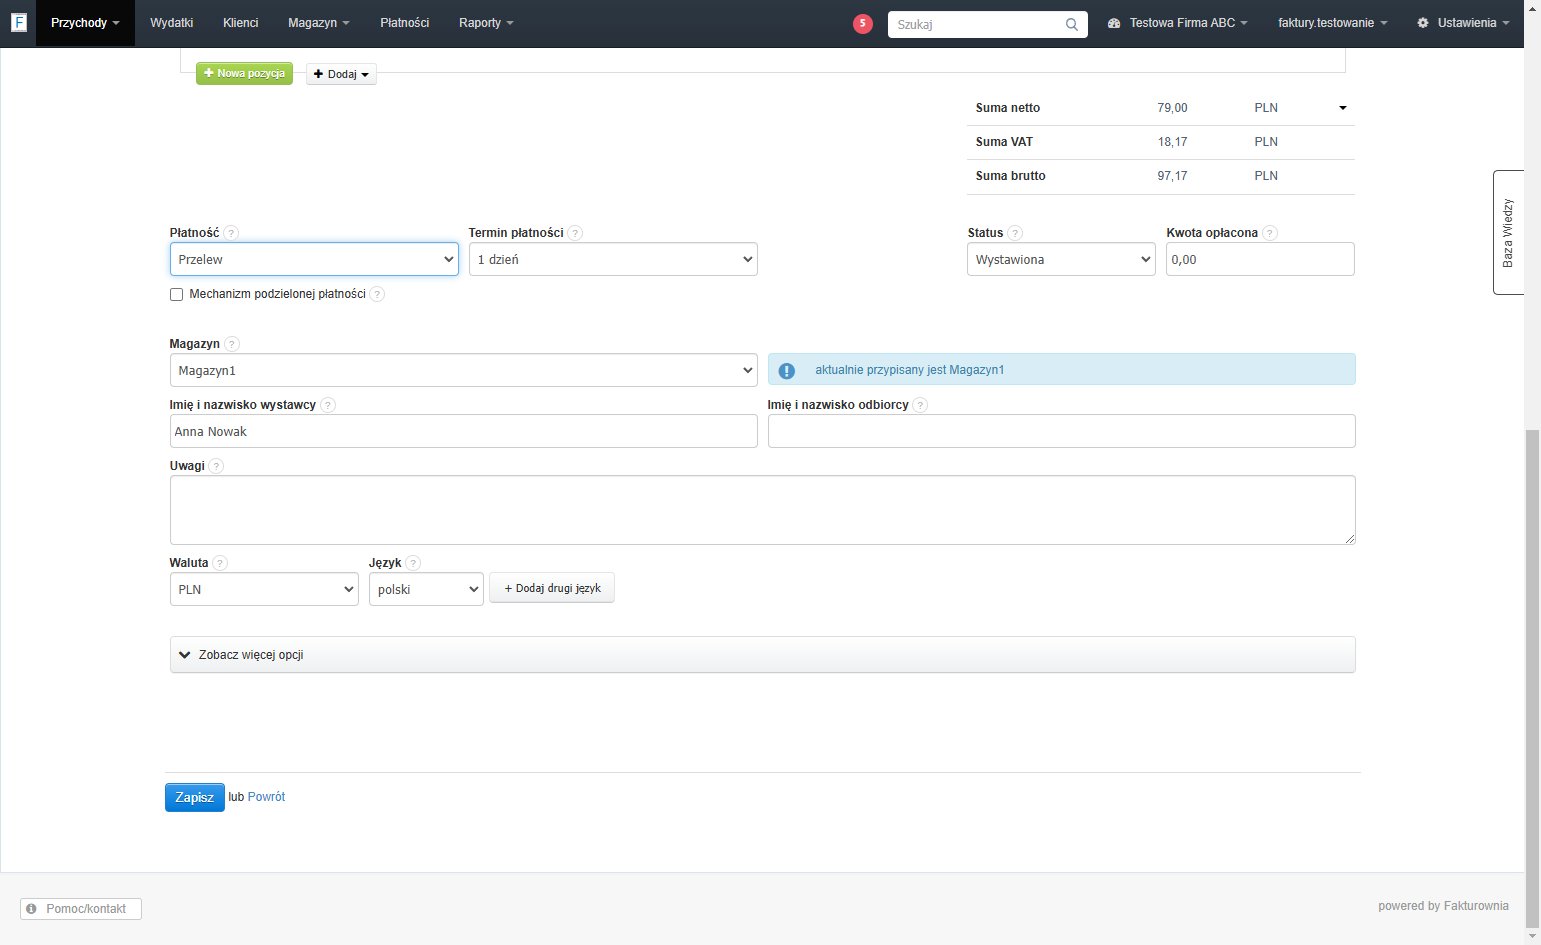
Task: Open the Język dropdown set to polski
Action: coord(426,589)
